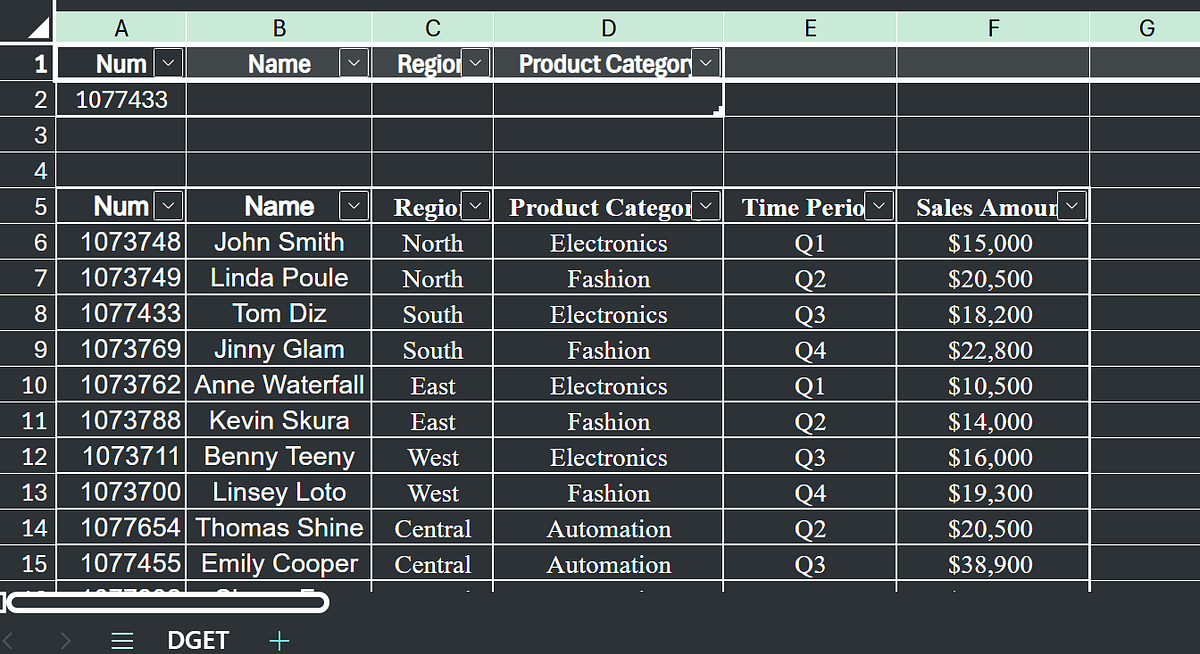Image resolution: width=1200 pixels, height=654 pixels.
Task: Open the Product Category filter in row 5
Action: tap(706, 206)
